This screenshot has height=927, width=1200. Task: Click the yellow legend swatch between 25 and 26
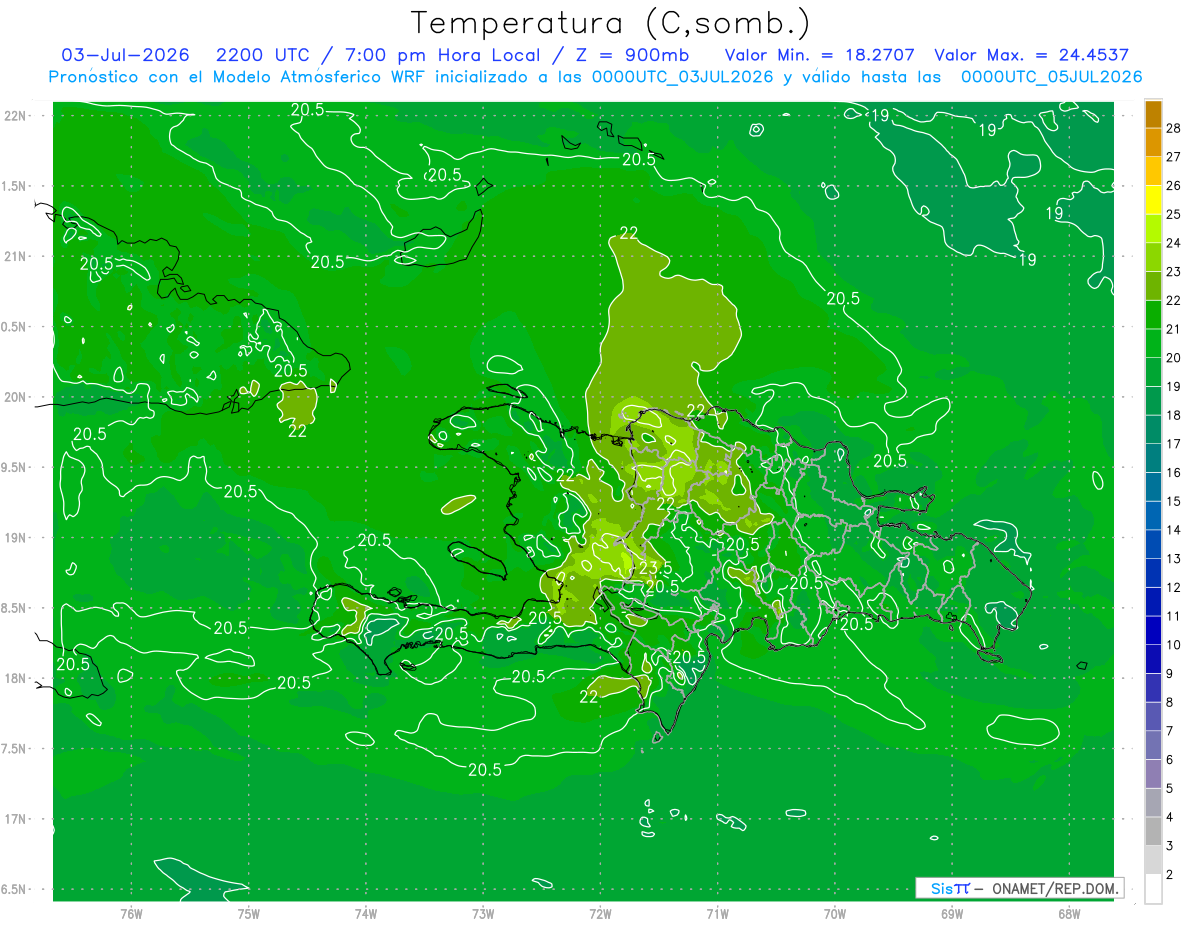coord(1153,200)
